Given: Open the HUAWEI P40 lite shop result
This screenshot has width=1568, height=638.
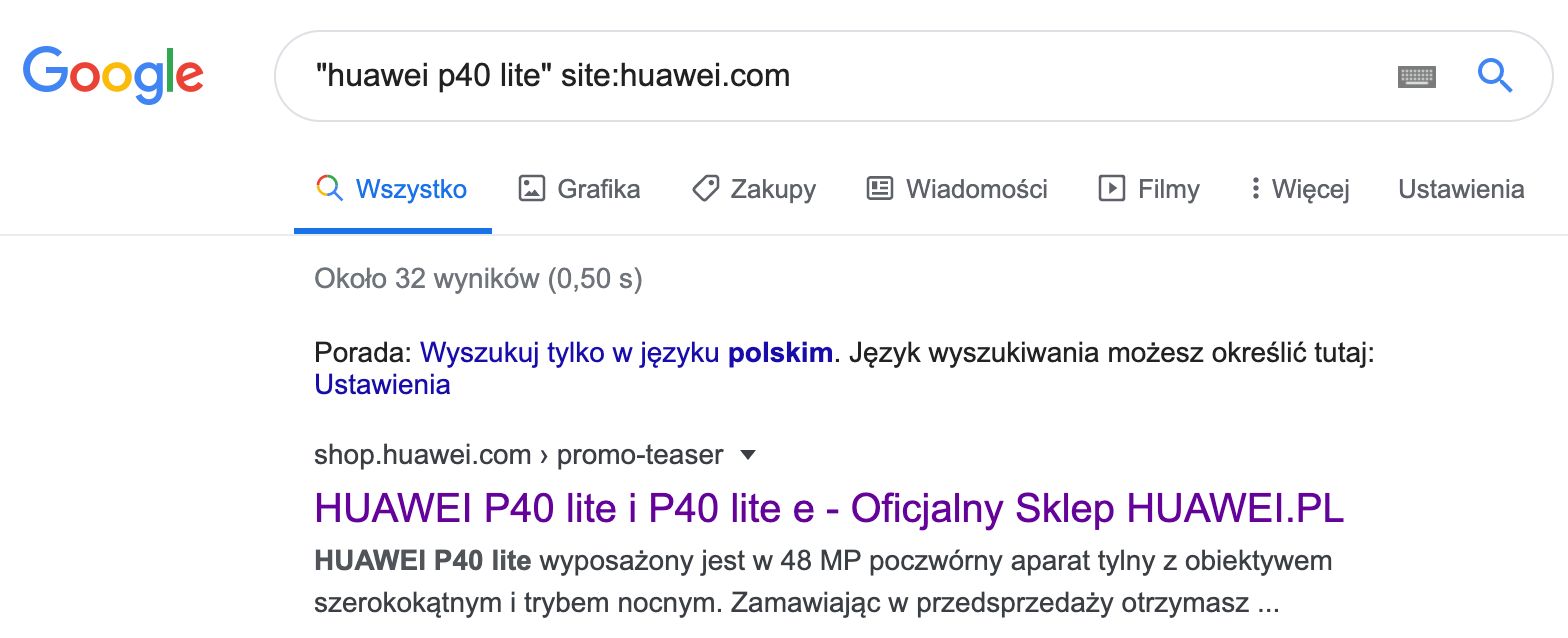Looking at the screenshot, I should click(829, 508).
